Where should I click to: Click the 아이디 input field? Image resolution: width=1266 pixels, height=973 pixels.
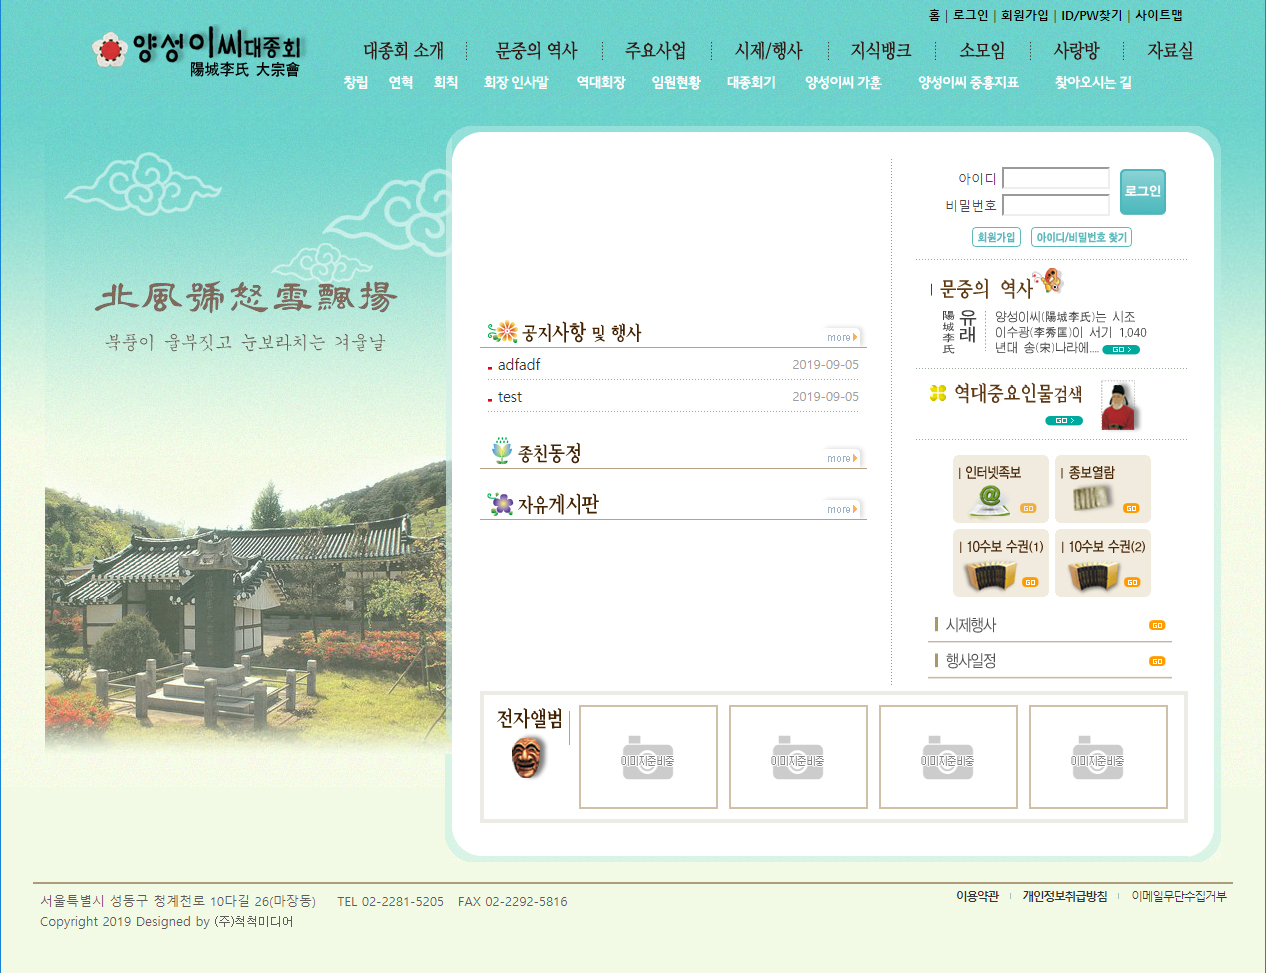click(1055, 178)
